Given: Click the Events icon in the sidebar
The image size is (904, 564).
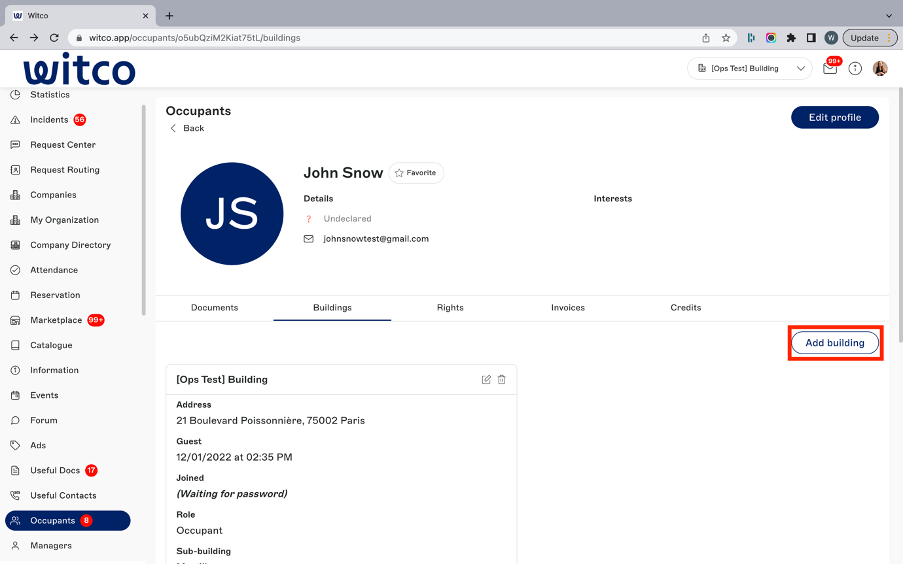Looking at the screenshot, I should 16,396.
